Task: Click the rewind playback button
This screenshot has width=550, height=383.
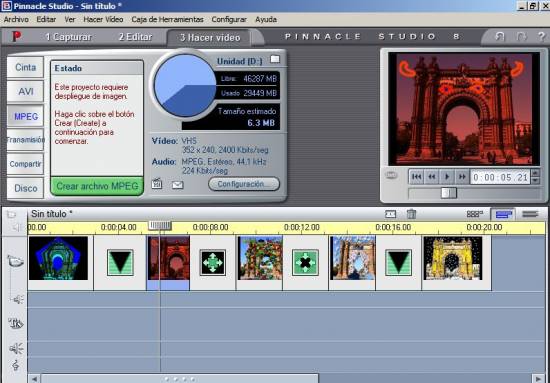Action: 431,177
